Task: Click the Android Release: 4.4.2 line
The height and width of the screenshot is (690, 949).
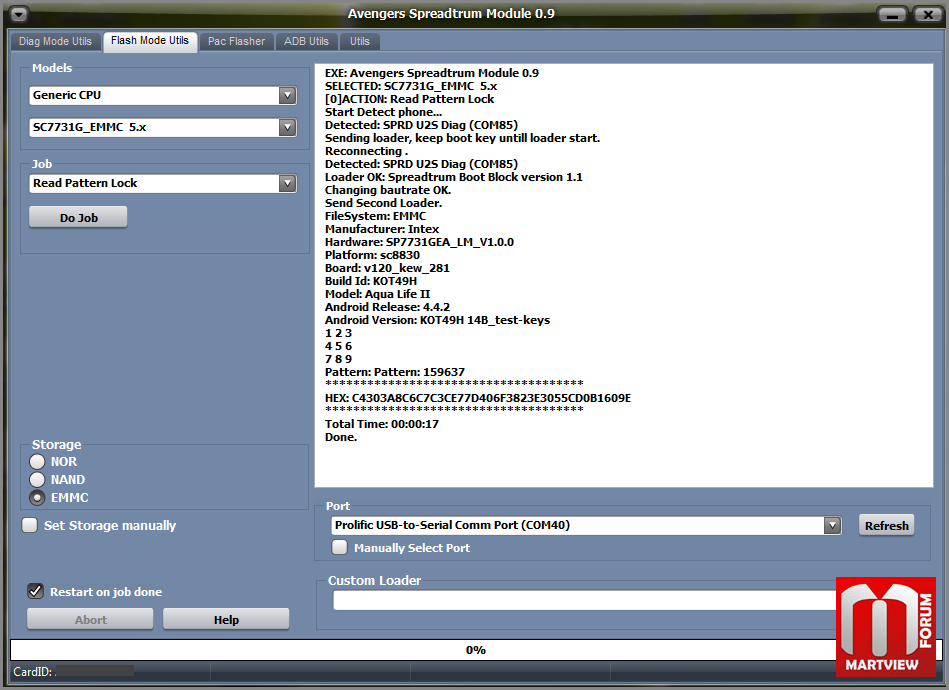Action: tap(387, 307)
